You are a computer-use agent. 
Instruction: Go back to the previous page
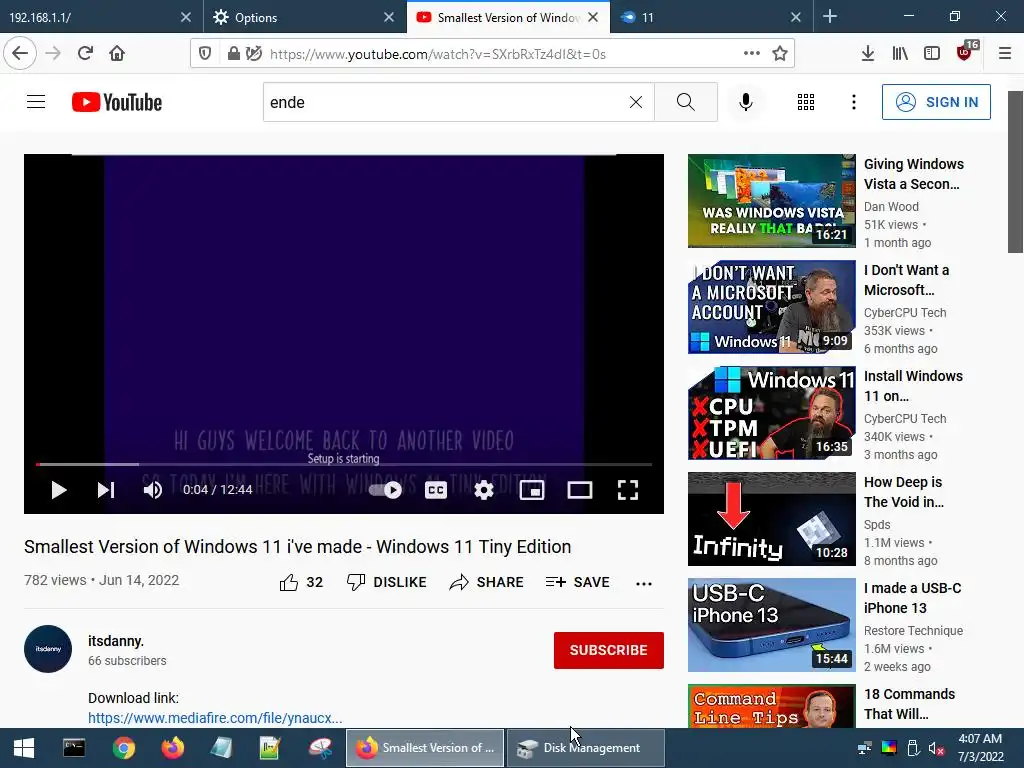pyautogui.click(x=20, y=54)
